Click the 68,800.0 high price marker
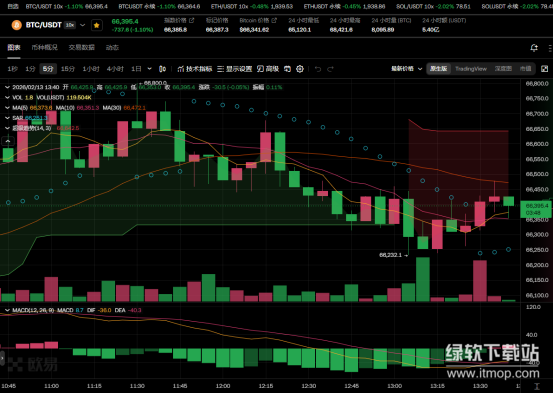The image size is (554, 393). click(x=153, y=83)
